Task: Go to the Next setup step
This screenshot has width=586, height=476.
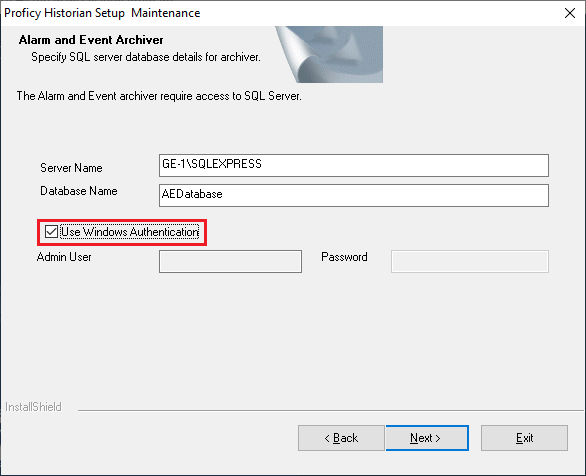Action: point(427,438)
